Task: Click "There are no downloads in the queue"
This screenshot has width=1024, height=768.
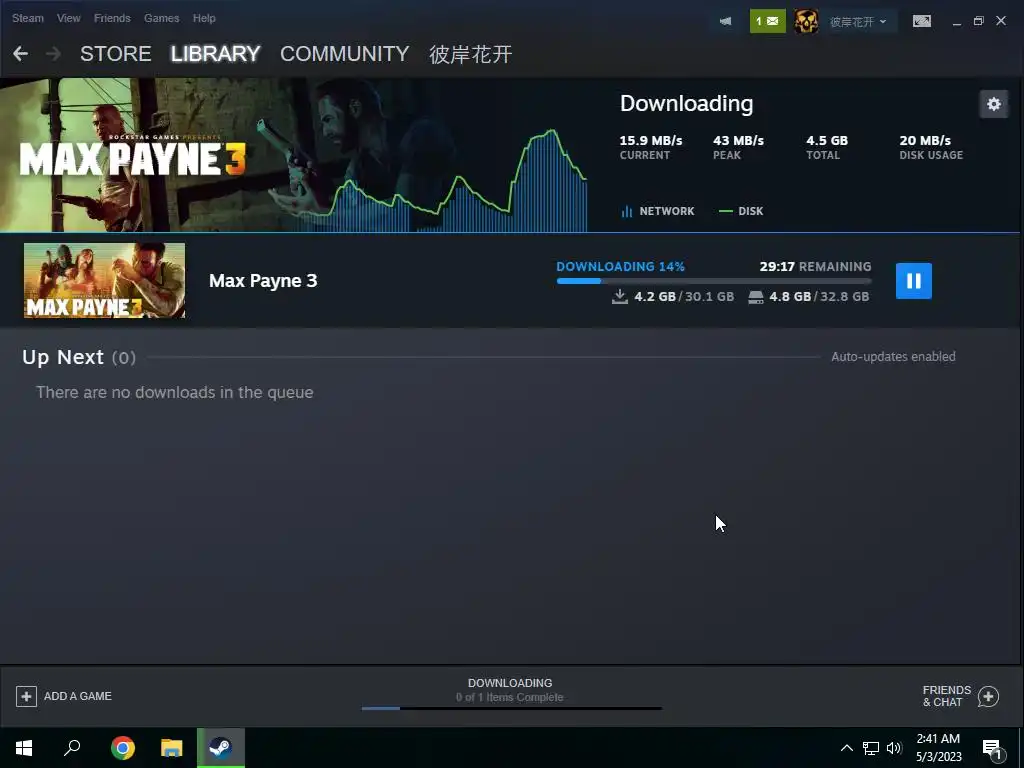Action: (174, 392)
